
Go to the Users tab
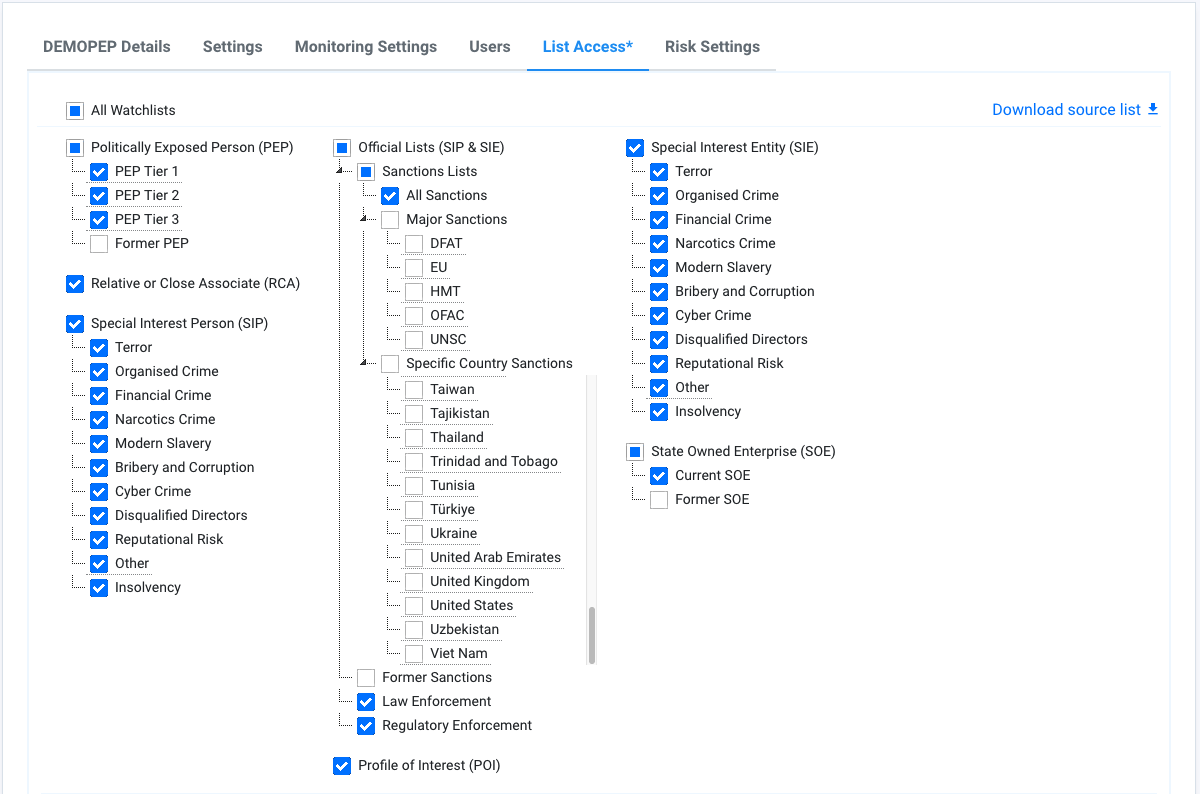[489, 47]
